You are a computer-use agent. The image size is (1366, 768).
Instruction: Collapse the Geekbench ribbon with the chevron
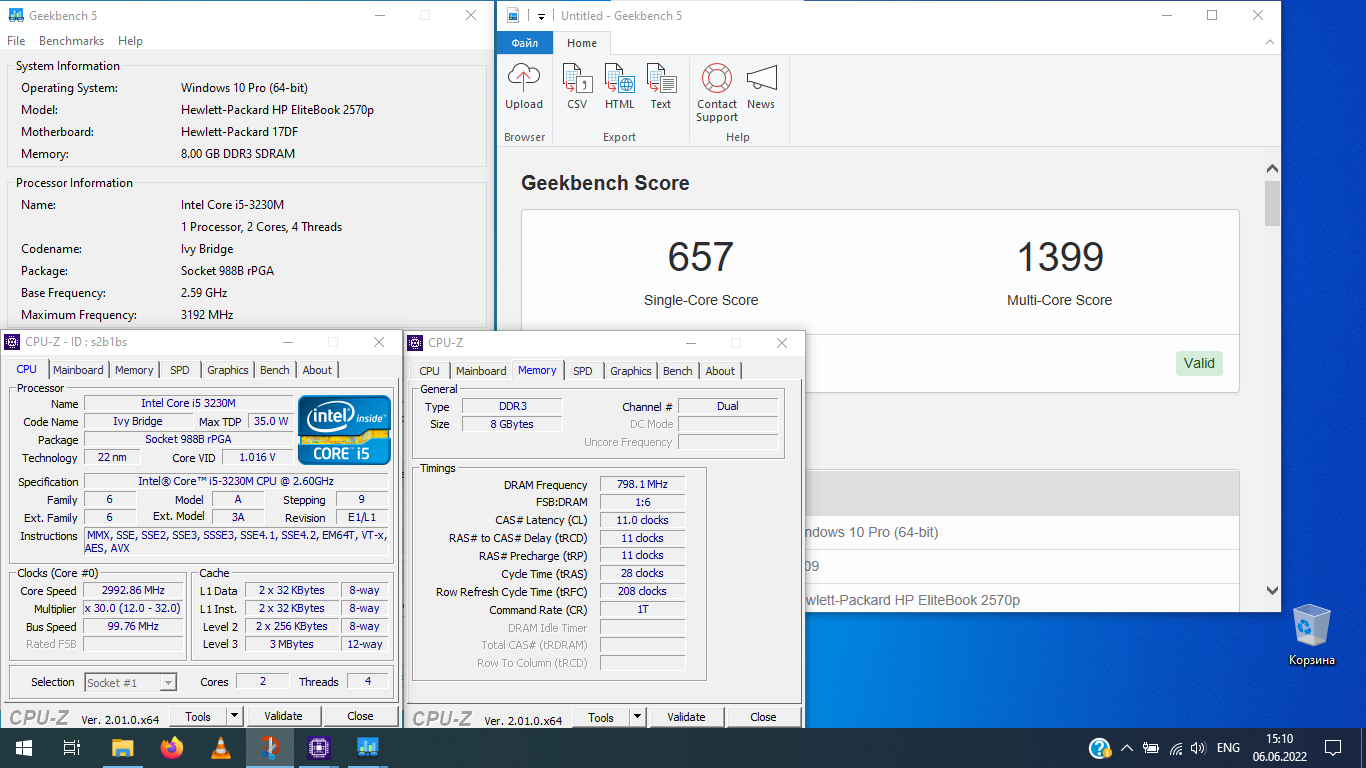[1268, 43]
